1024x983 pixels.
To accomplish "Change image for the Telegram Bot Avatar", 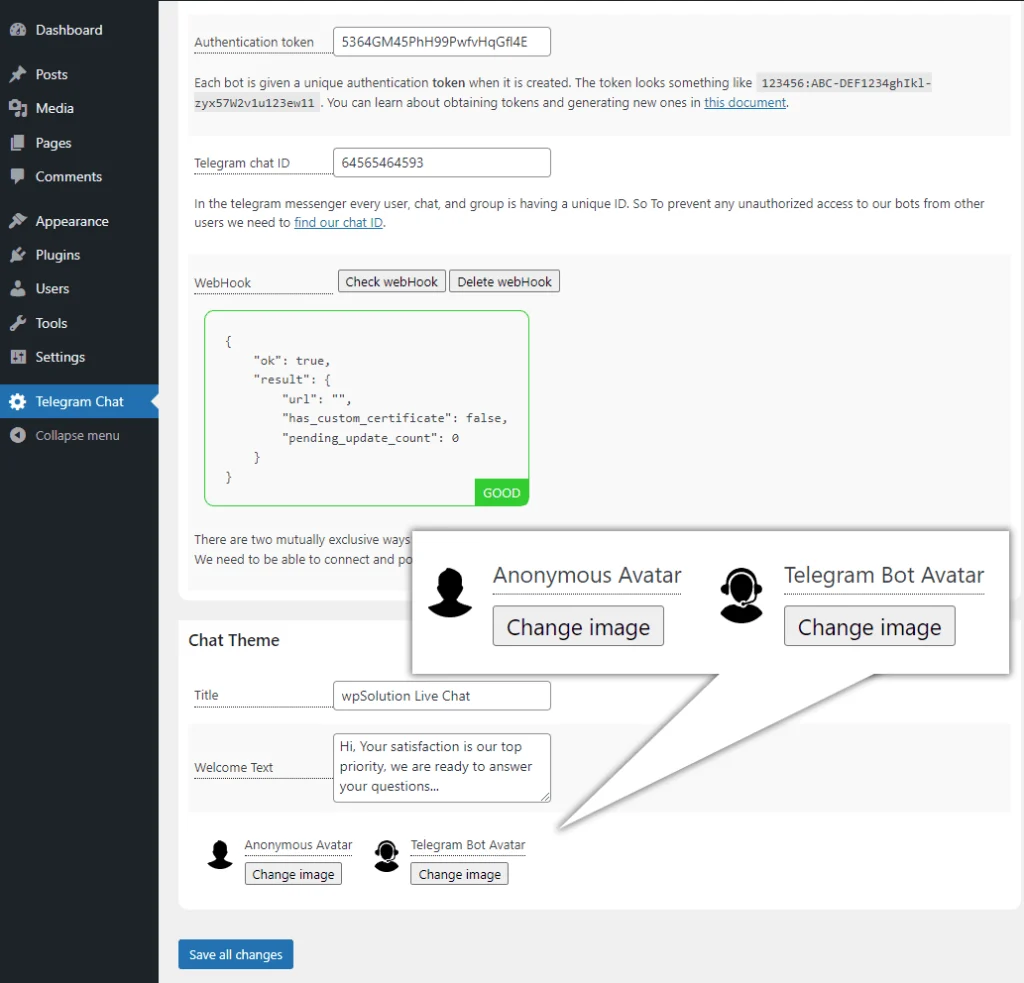I will 459,873.
